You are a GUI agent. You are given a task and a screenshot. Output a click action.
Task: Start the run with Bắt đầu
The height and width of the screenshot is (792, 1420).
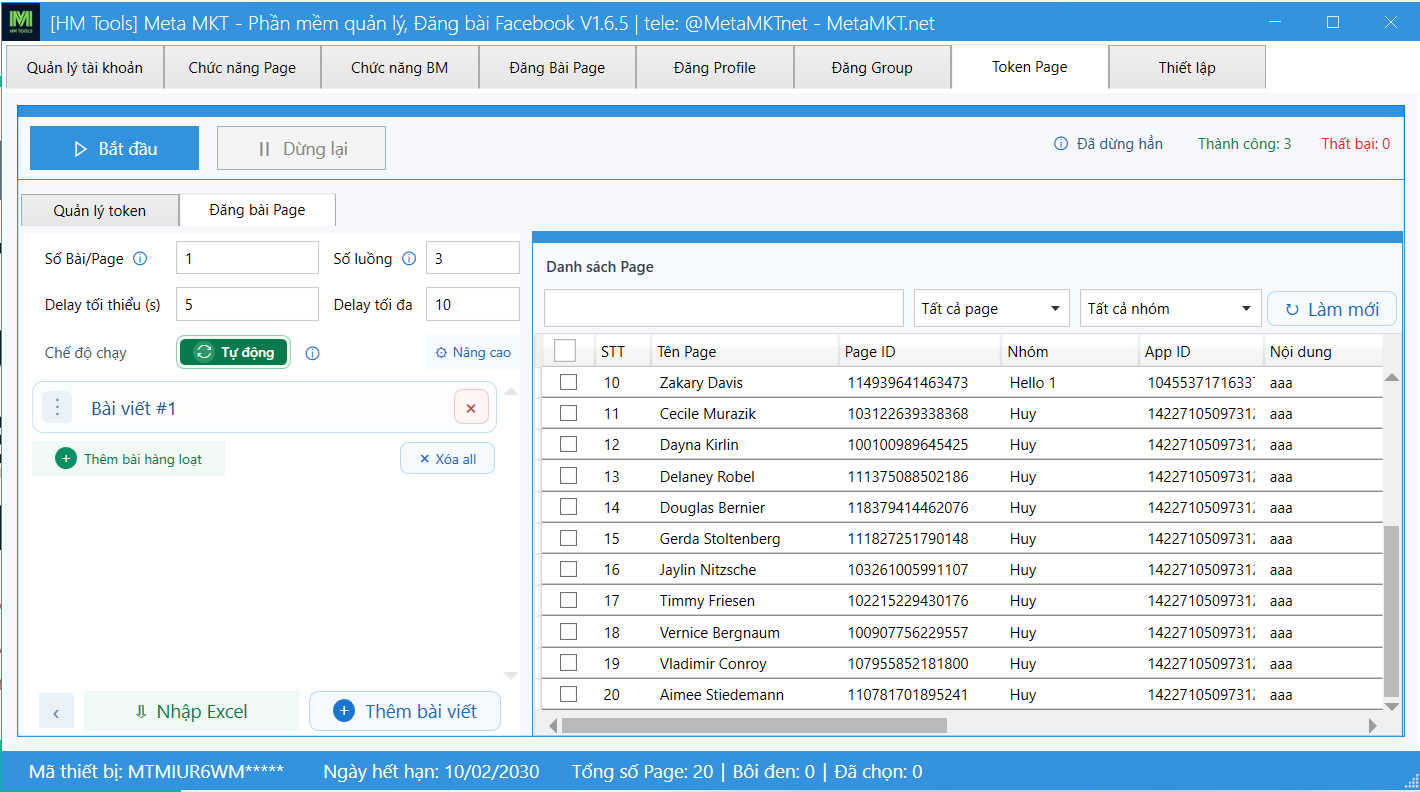tap(114, 148)
